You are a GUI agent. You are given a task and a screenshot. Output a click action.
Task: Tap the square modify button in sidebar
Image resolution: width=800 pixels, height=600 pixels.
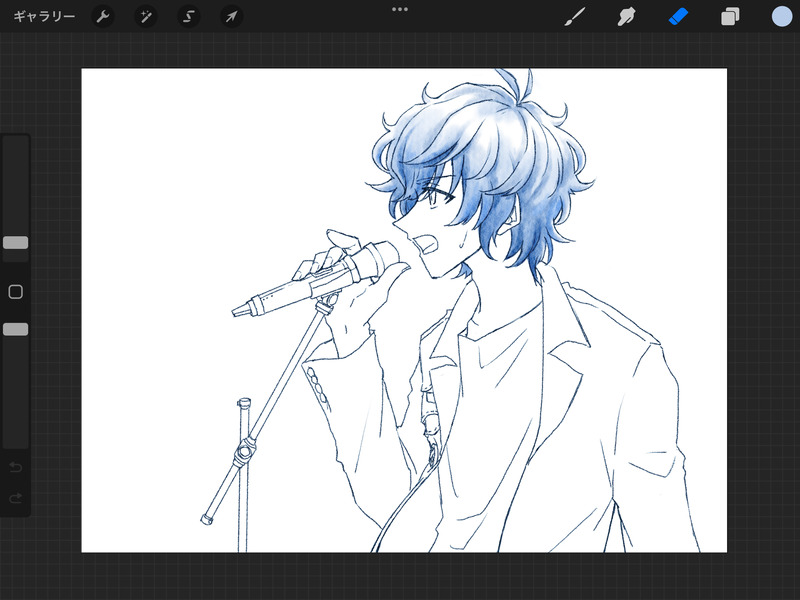tap(16, 292)
